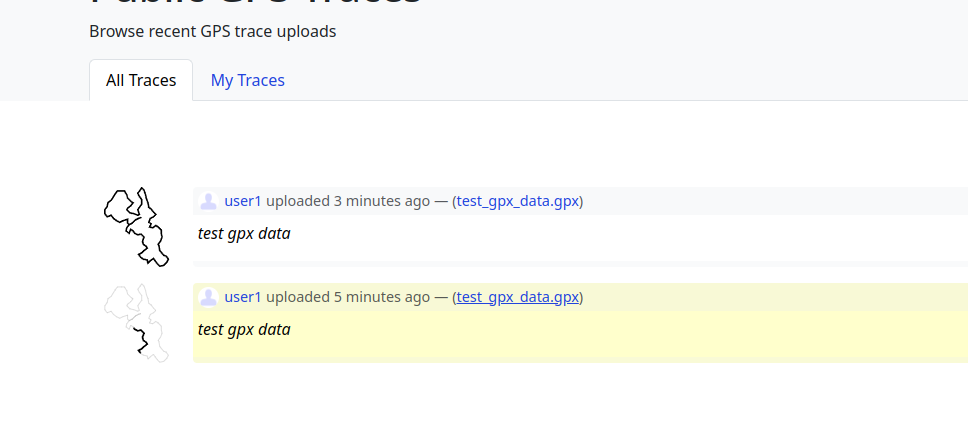
Task: Click the description in the yellow highlighted trace
Action: pyautogui.click(x=244, y=329)
